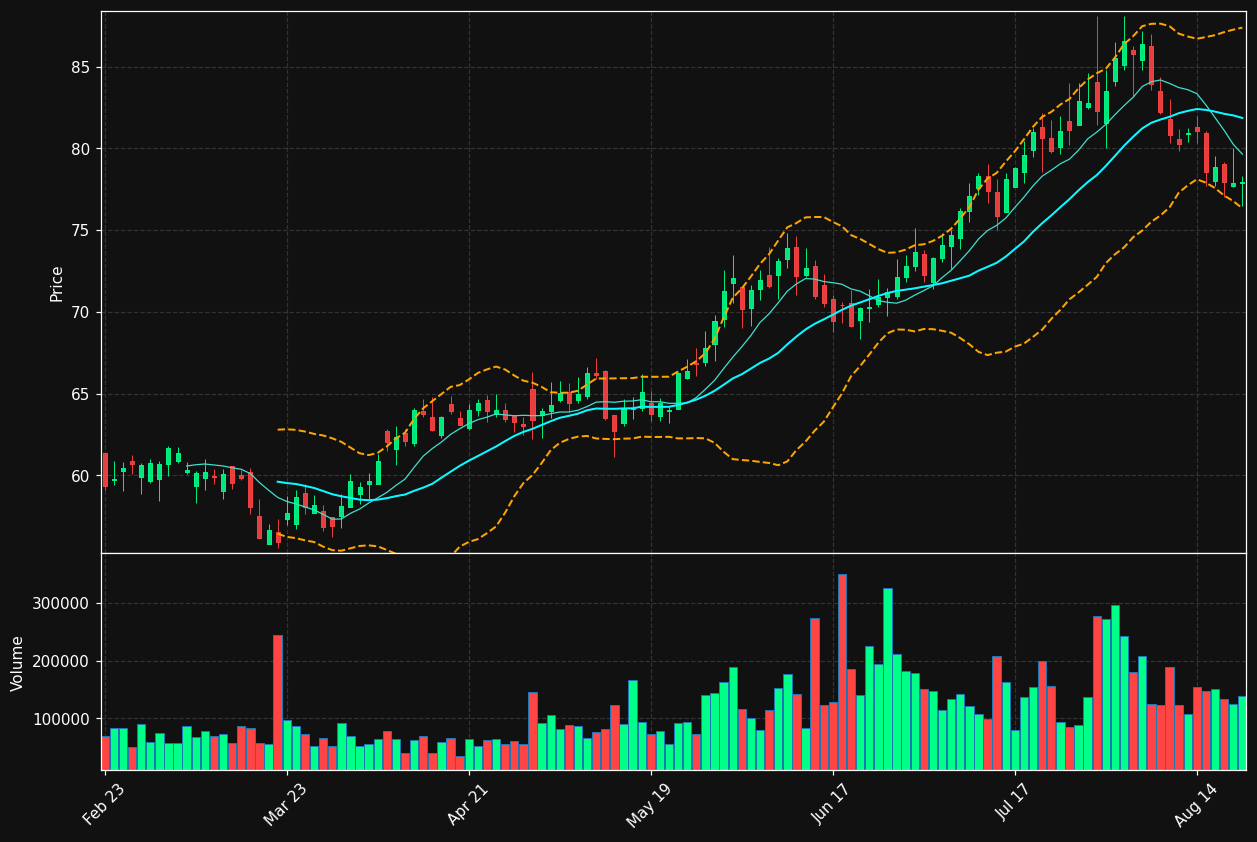Screen dimensions: 1257x842
Task: Click the tall red volume bar before Mar 23
Action: point(277,703)
